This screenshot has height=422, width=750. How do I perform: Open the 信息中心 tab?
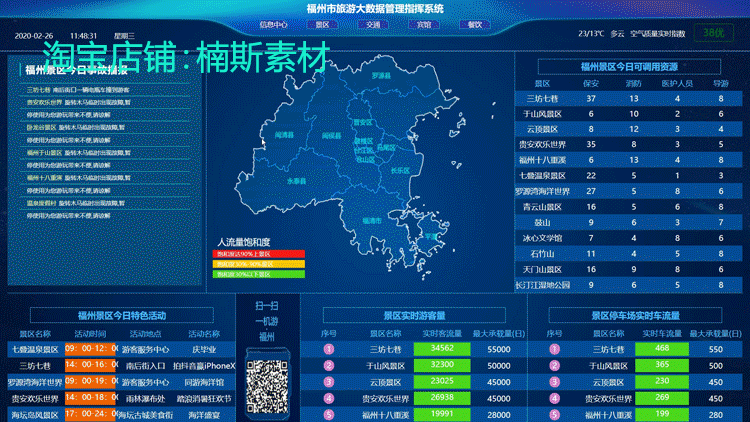tap(273, 24)
